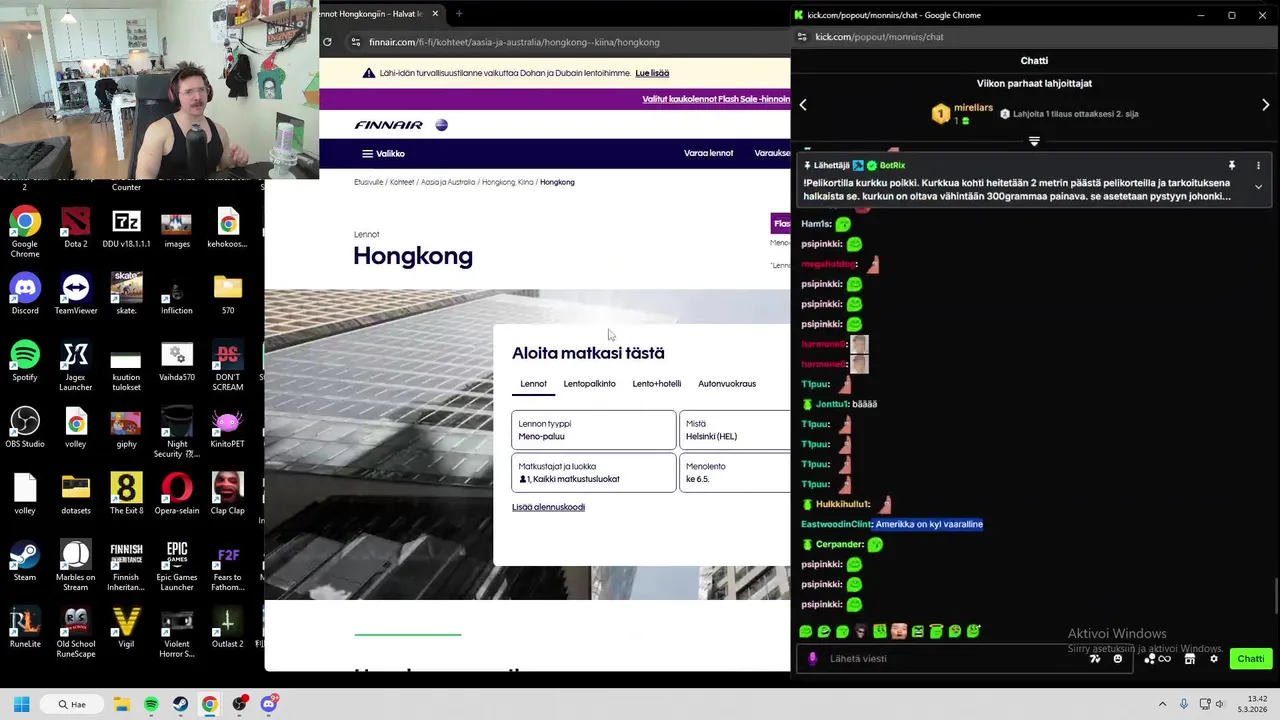Open Old School RuneScape desktop icon

click(x=75, y=633)
